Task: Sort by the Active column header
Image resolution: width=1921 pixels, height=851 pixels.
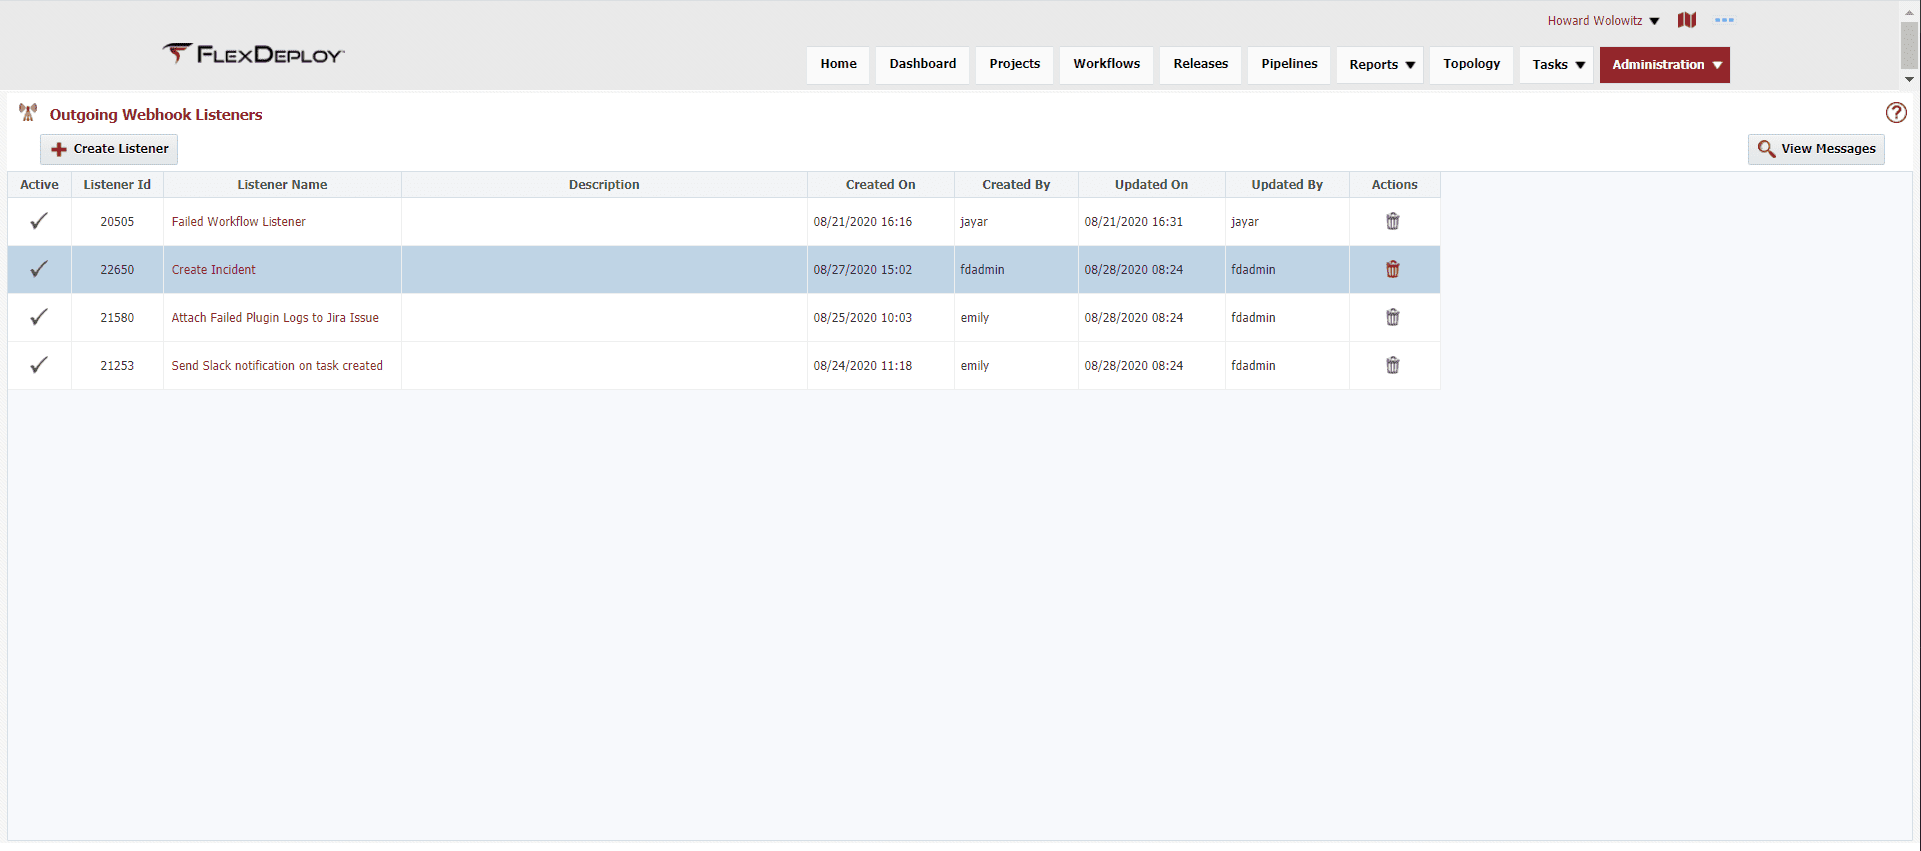Action: click(40, 185)
